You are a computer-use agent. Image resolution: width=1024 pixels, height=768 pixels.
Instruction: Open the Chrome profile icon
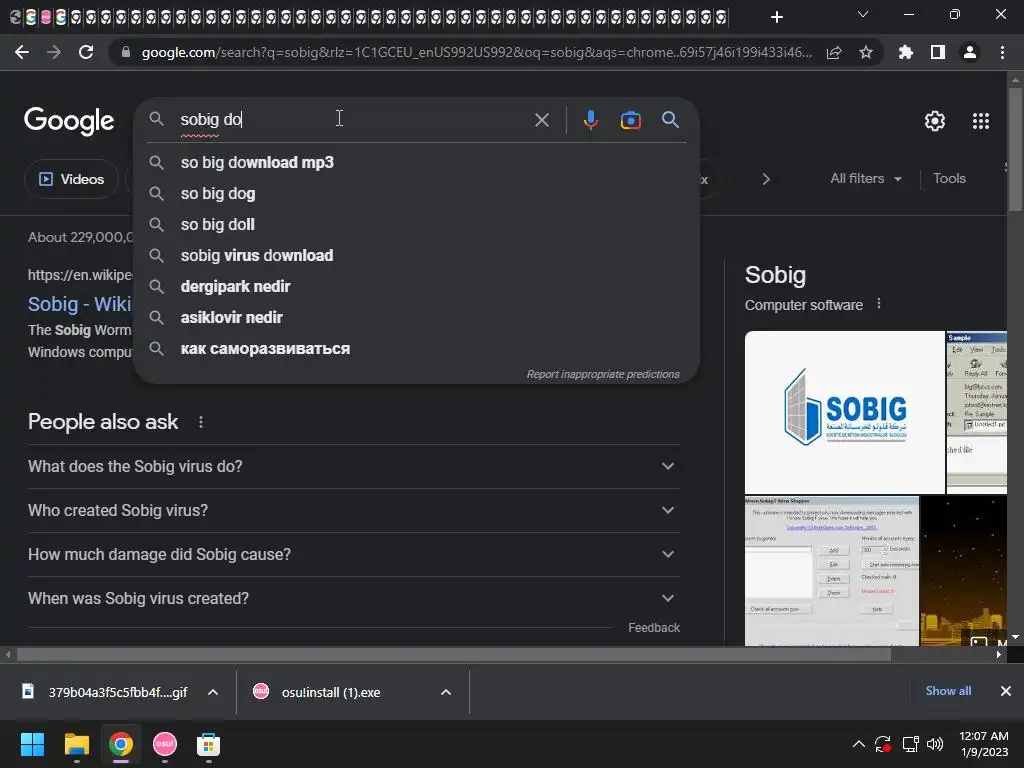(970, 52)
